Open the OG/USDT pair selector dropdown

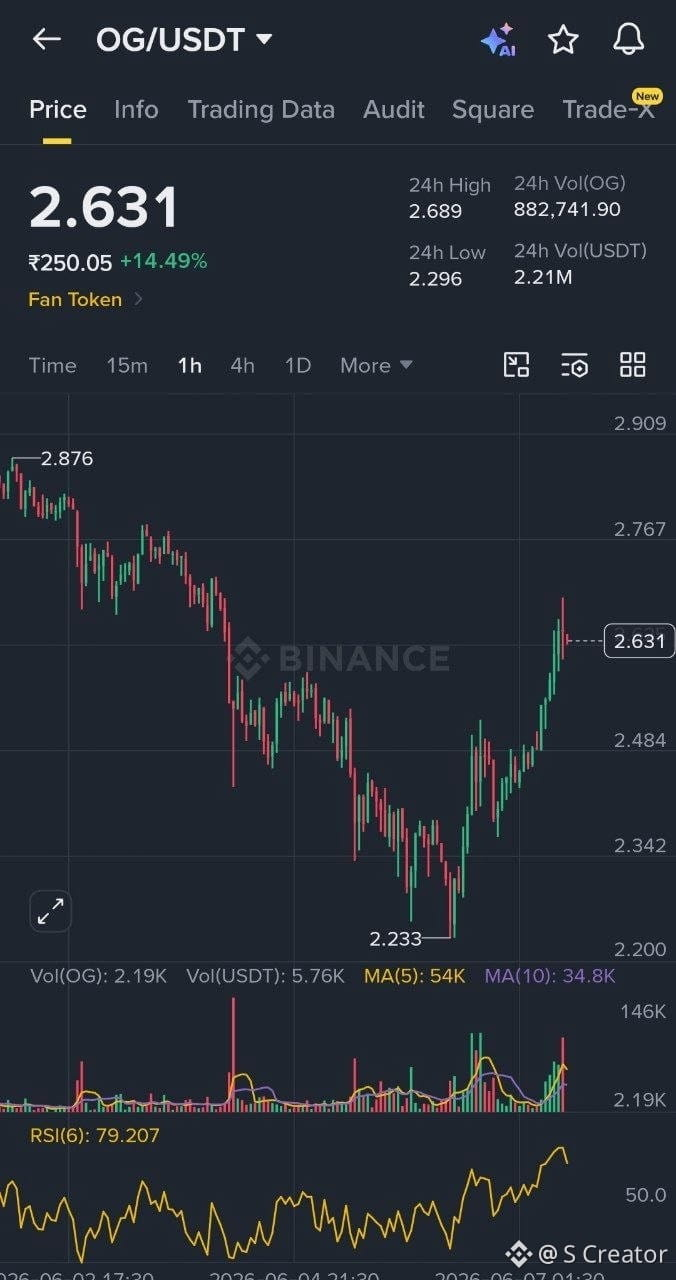(184, 40)
